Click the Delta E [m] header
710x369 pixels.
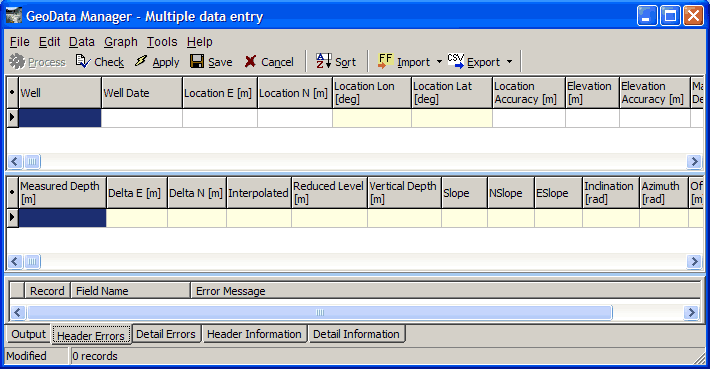tap(137, 192)
